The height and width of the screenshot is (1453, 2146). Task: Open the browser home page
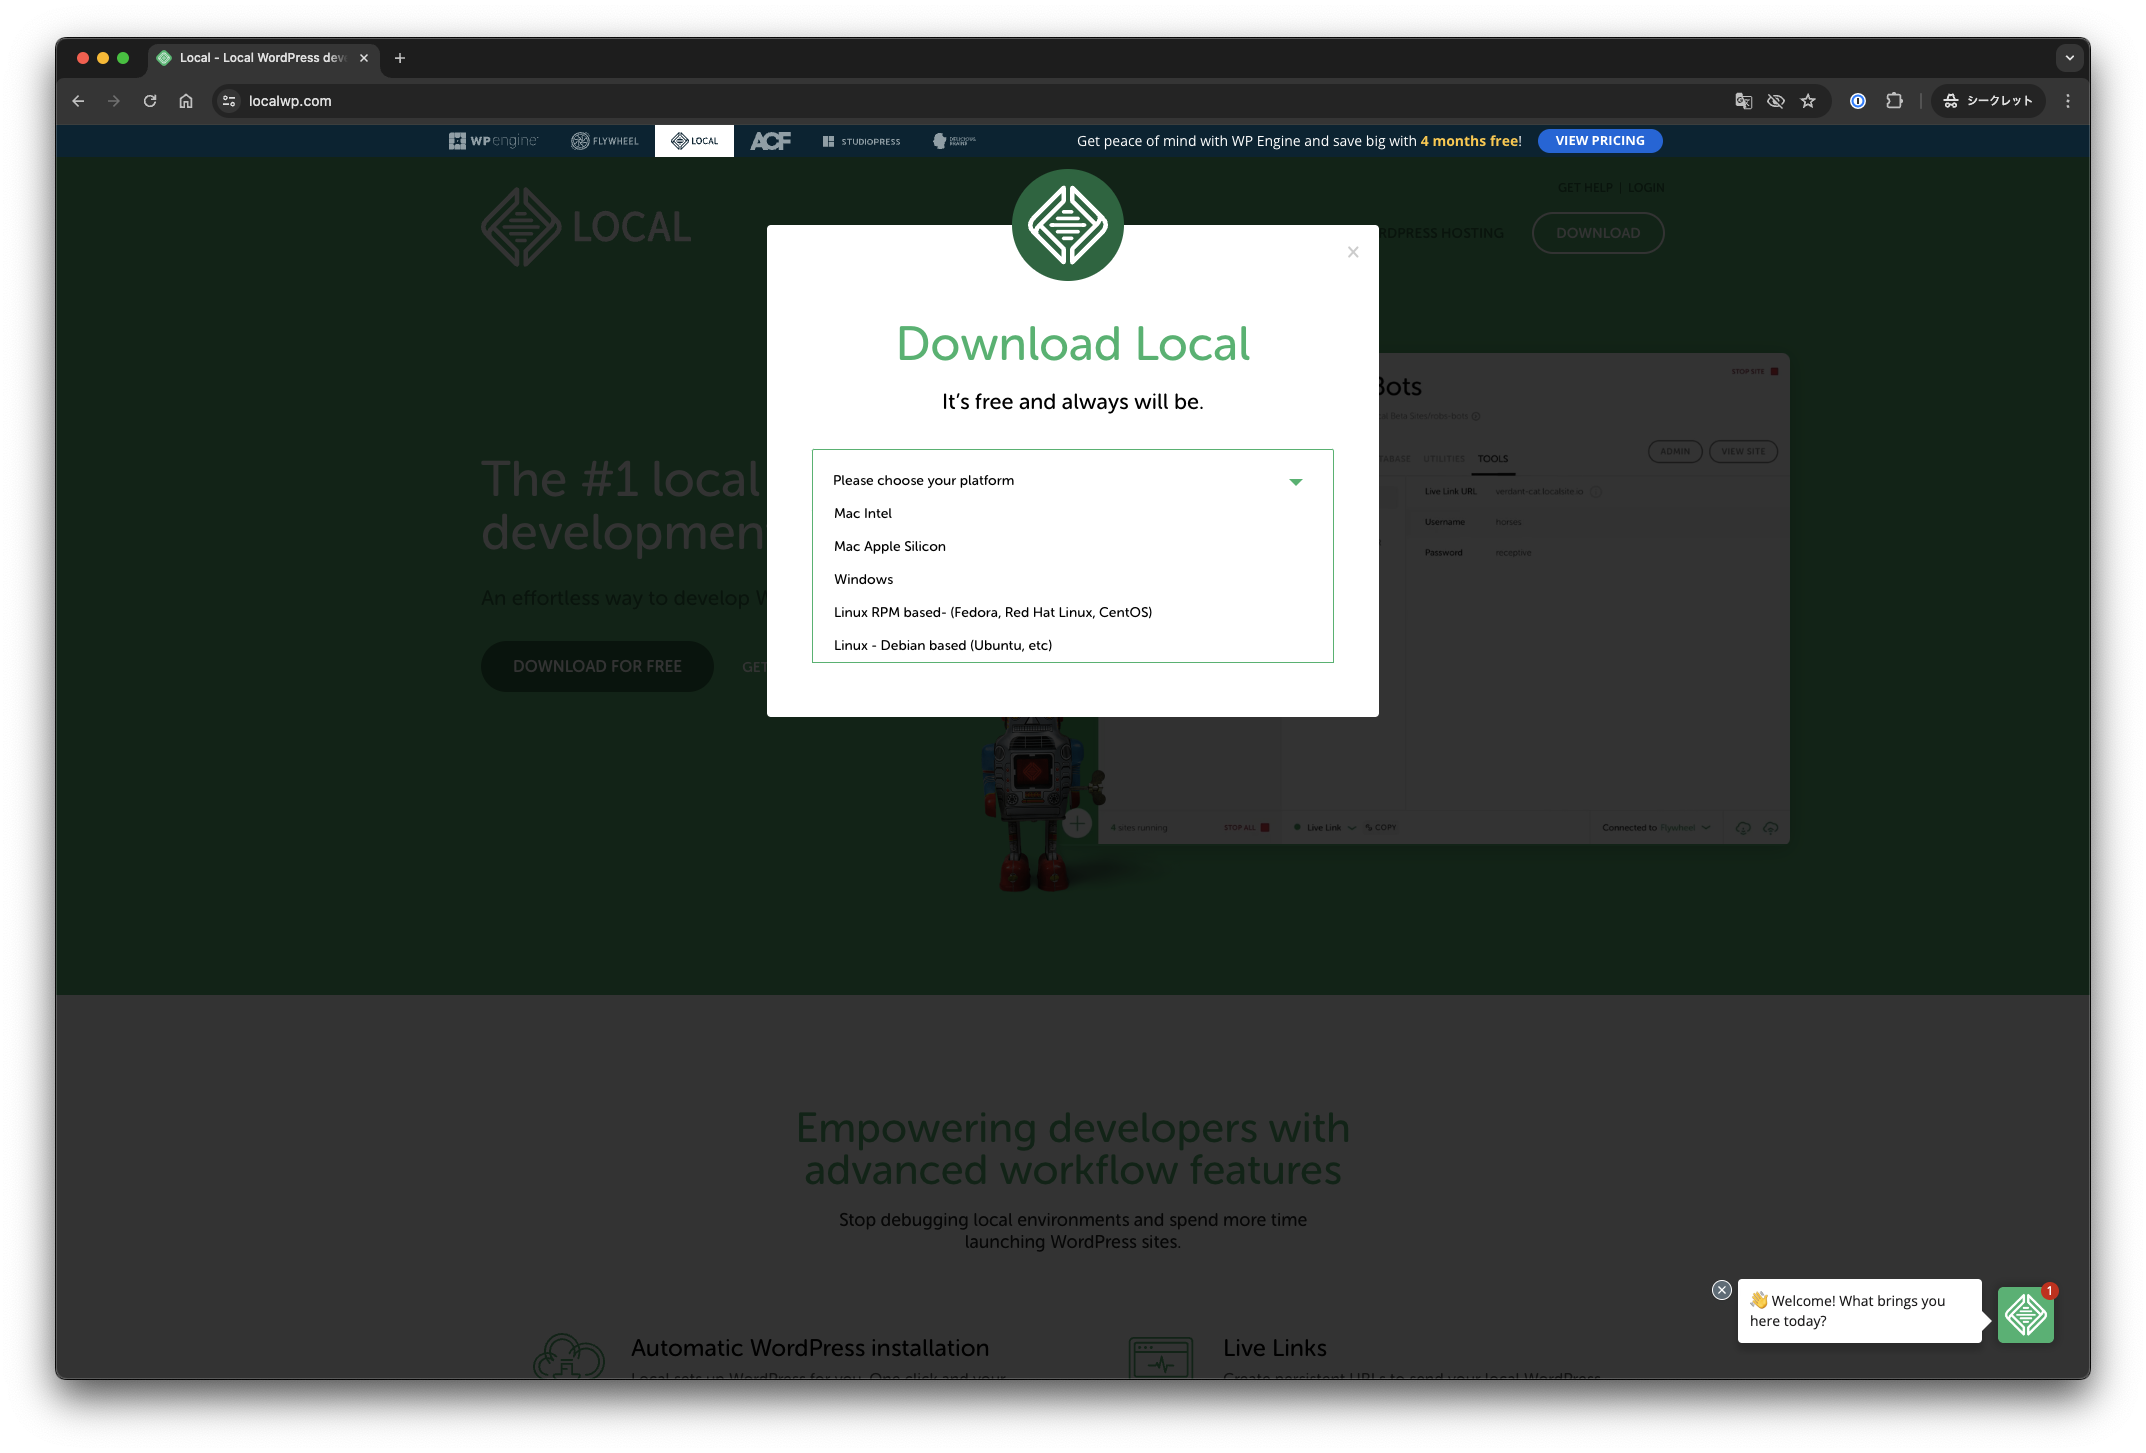point(186,101)
